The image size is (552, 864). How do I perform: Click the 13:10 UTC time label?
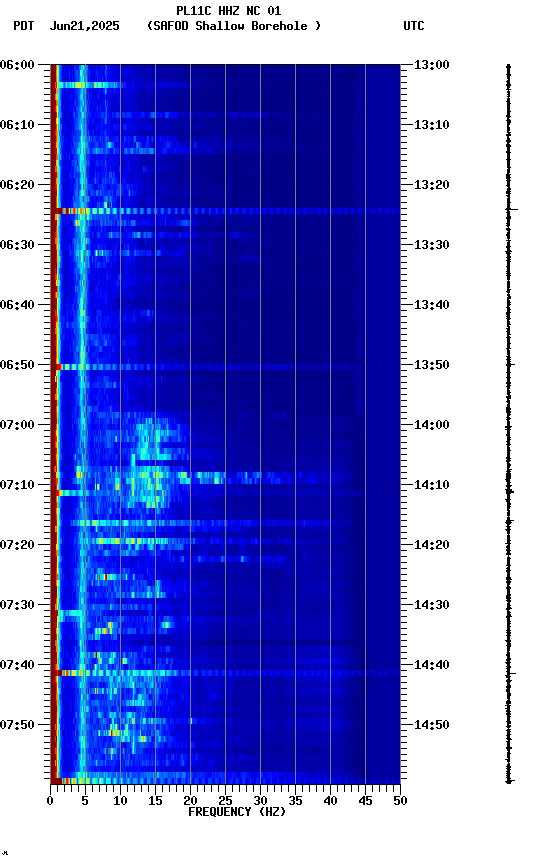click(x=432, y=125)
